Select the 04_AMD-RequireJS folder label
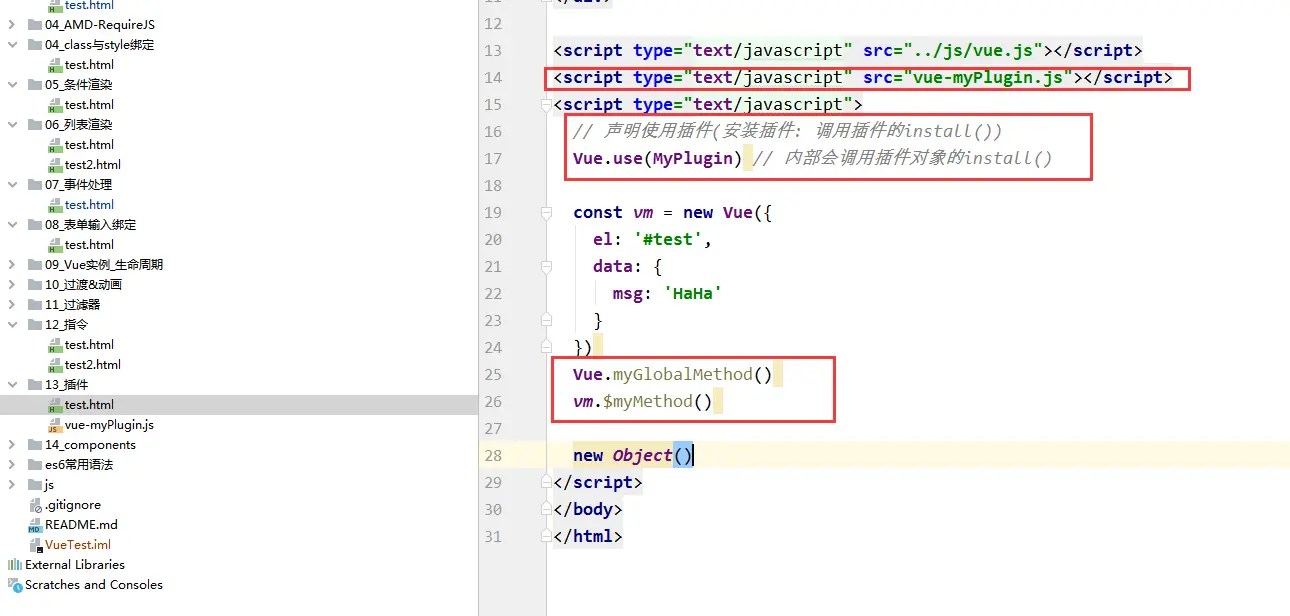Viewport: 1290px width, 616px height. [100, 25]
